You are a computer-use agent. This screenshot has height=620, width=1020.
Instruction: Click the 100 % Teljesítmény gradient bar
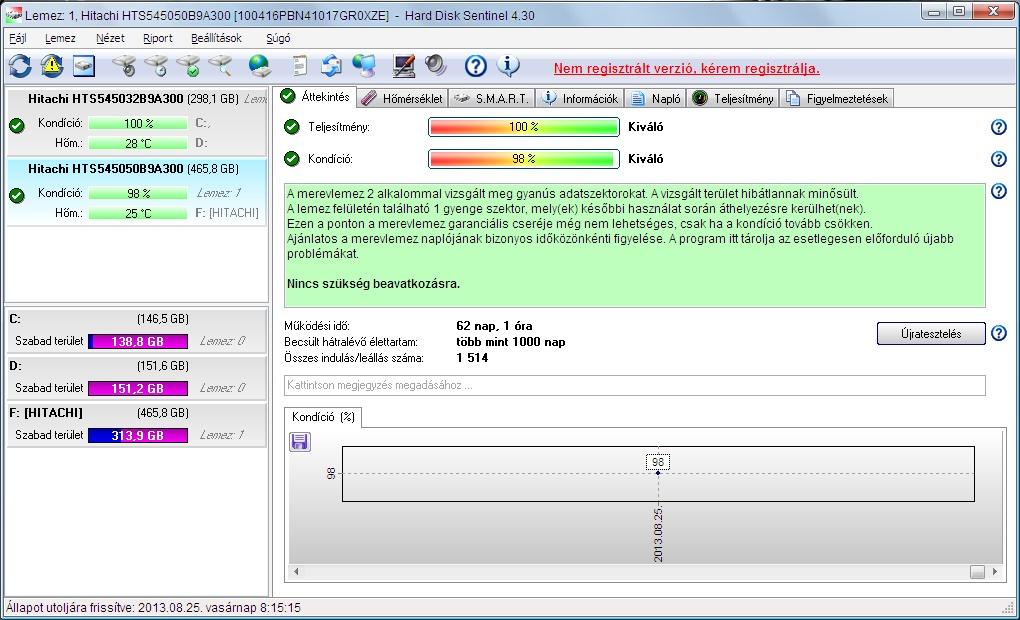(524, 127)
